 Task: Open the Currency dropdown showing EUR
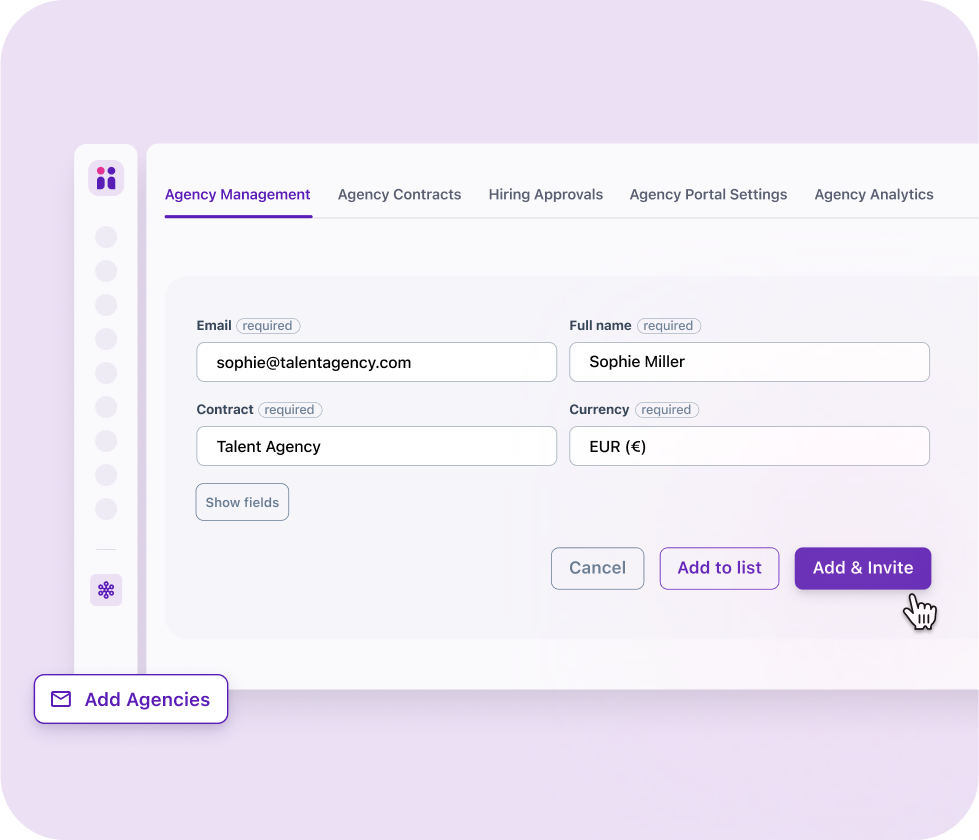pos(749,446)
